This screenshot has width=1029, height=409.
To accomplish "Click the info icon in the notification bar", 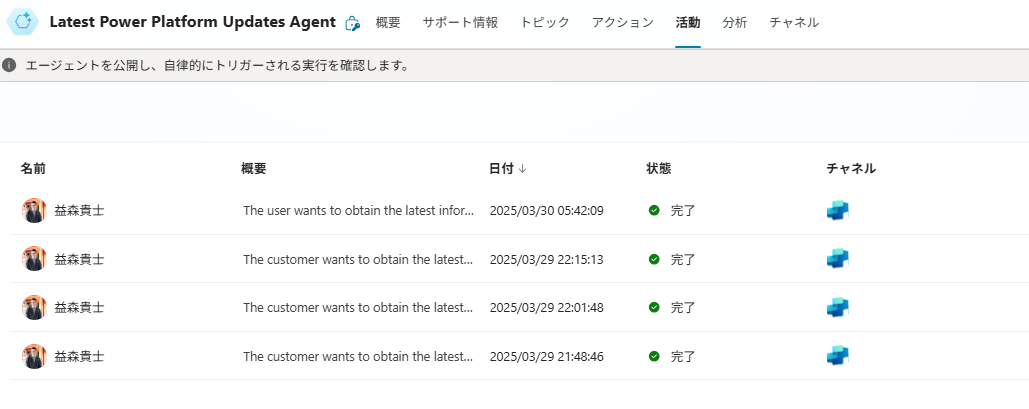I will tap(9, 65).
